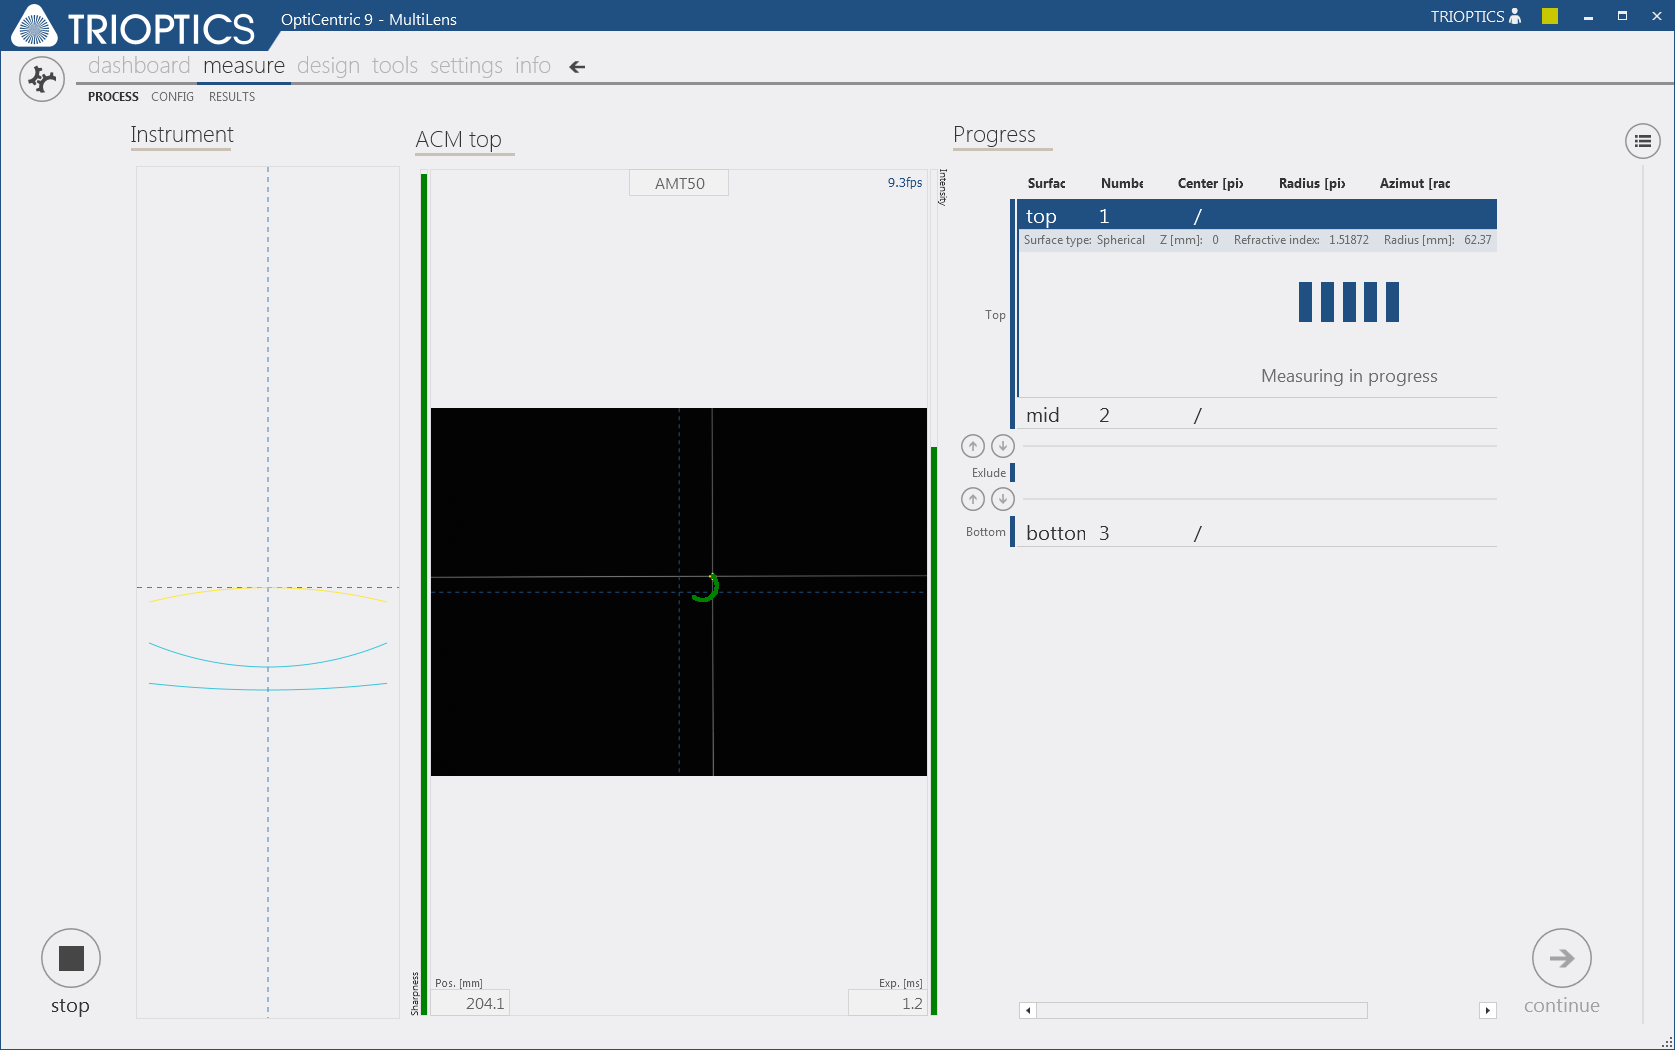Image resolution: width=1675 pixels, height=1050 pixels.
Task: Select the mid surface row
Action: pos(1257,415)
